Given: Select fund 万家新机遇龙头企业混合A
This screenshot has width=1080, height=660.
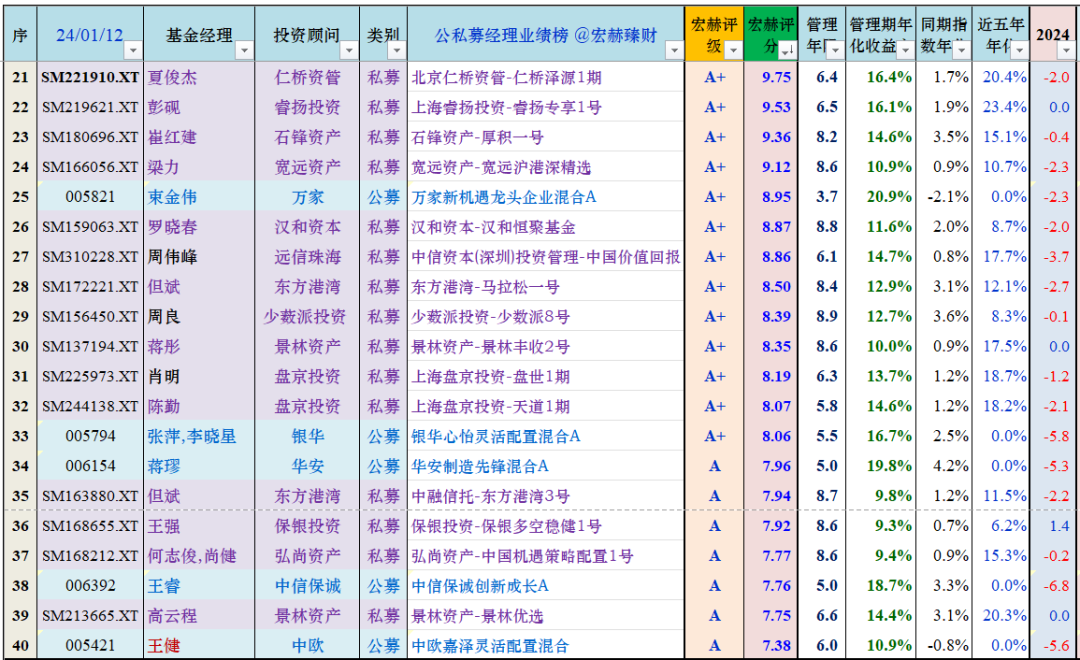Looking at the screenshot, I should pyautogui.click(x=503, y=197).
